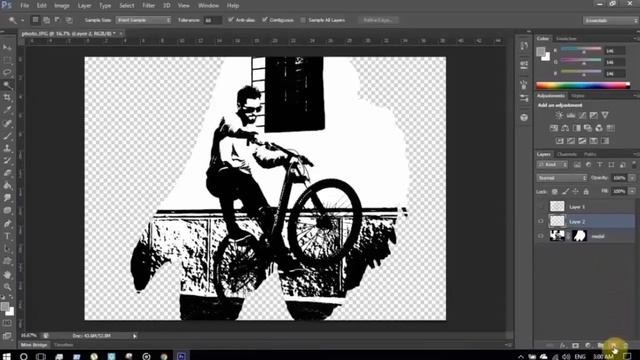This screenshot has height=360, width=640.
Task: Switch to the Swatches tab
Action: pyautogui.click(x=567, y=38)
